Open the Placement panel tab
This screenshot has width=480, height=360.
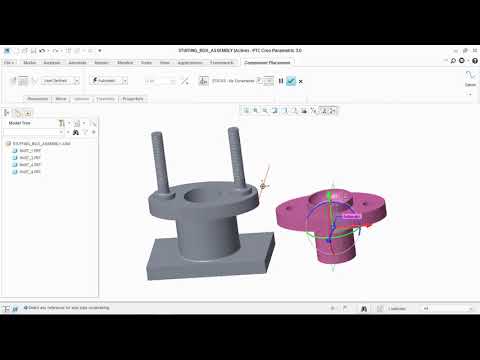38,99
